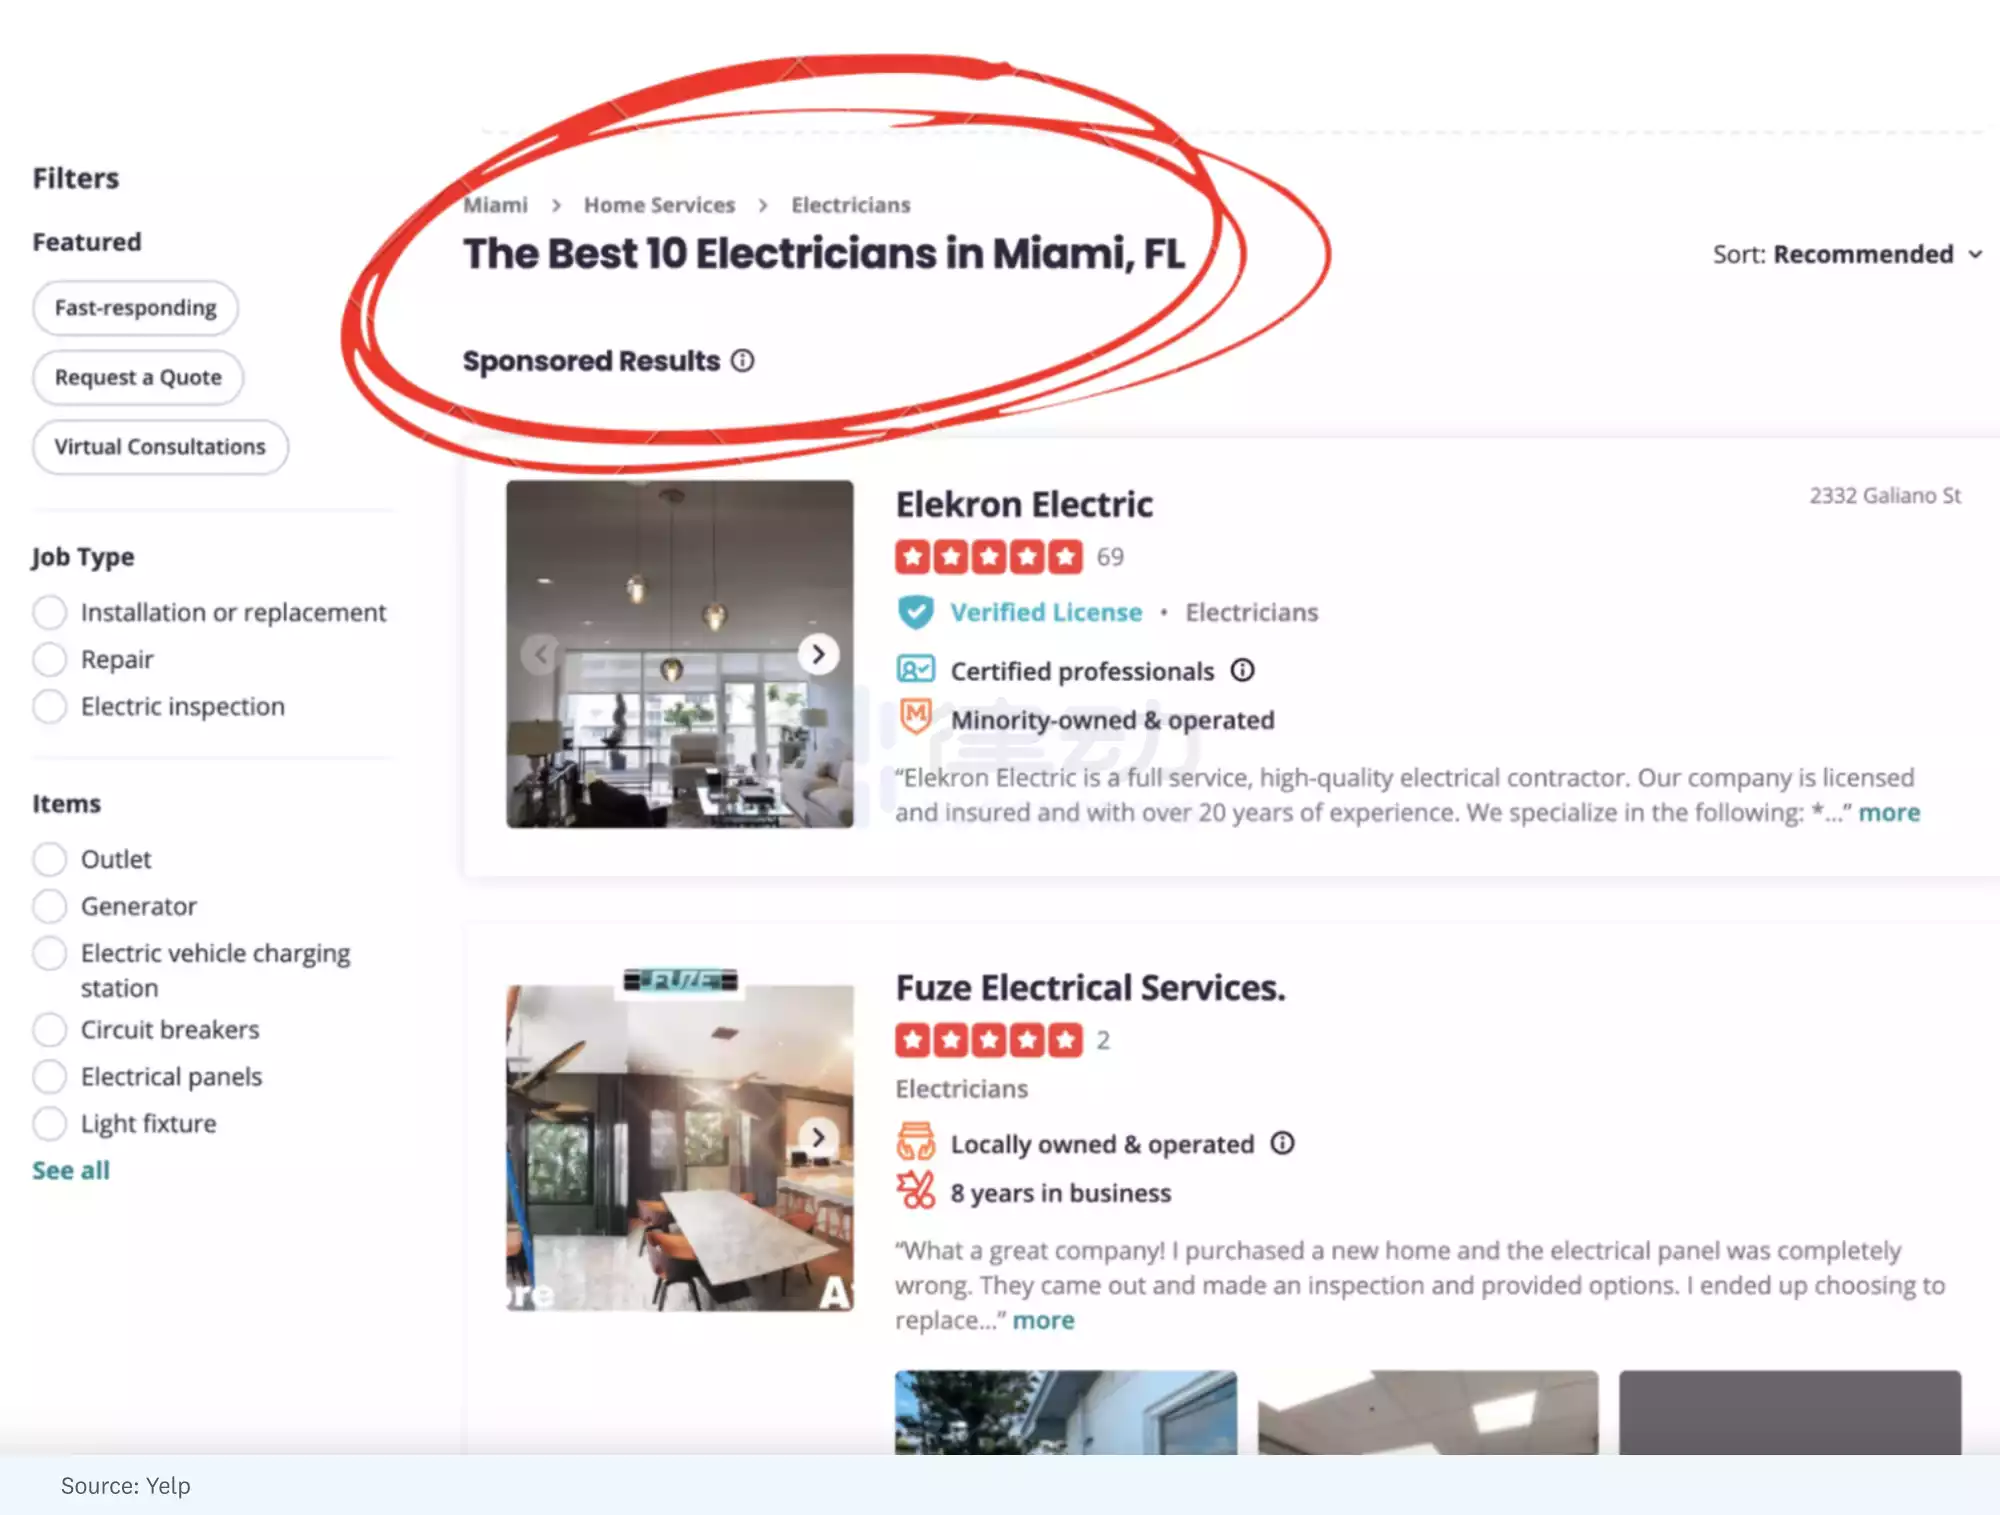Click the Fast-responding filter button
The image size is (2000, 1515).
coord(135,307)
